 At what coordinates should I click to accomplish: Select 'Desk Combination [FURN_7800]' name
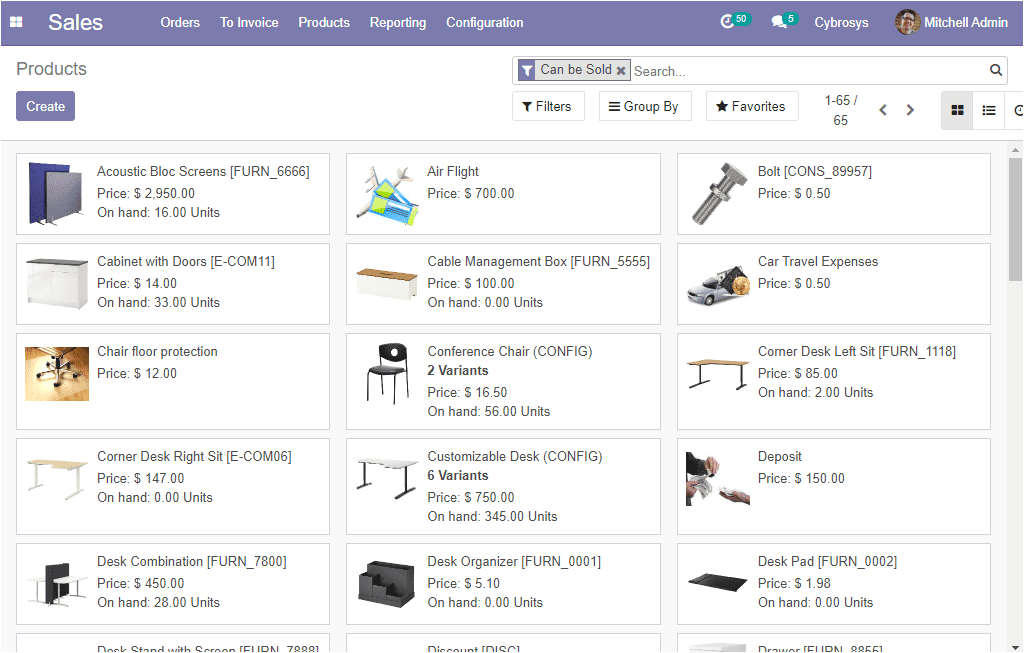click(x=192, y=562)
